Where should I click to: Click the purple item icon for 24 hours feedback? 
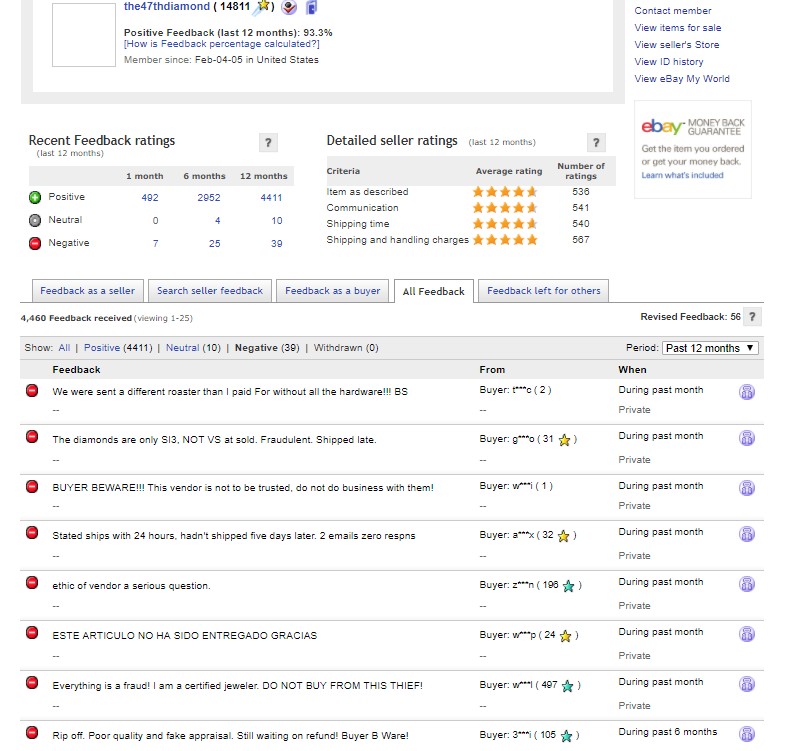pos(747,534)
